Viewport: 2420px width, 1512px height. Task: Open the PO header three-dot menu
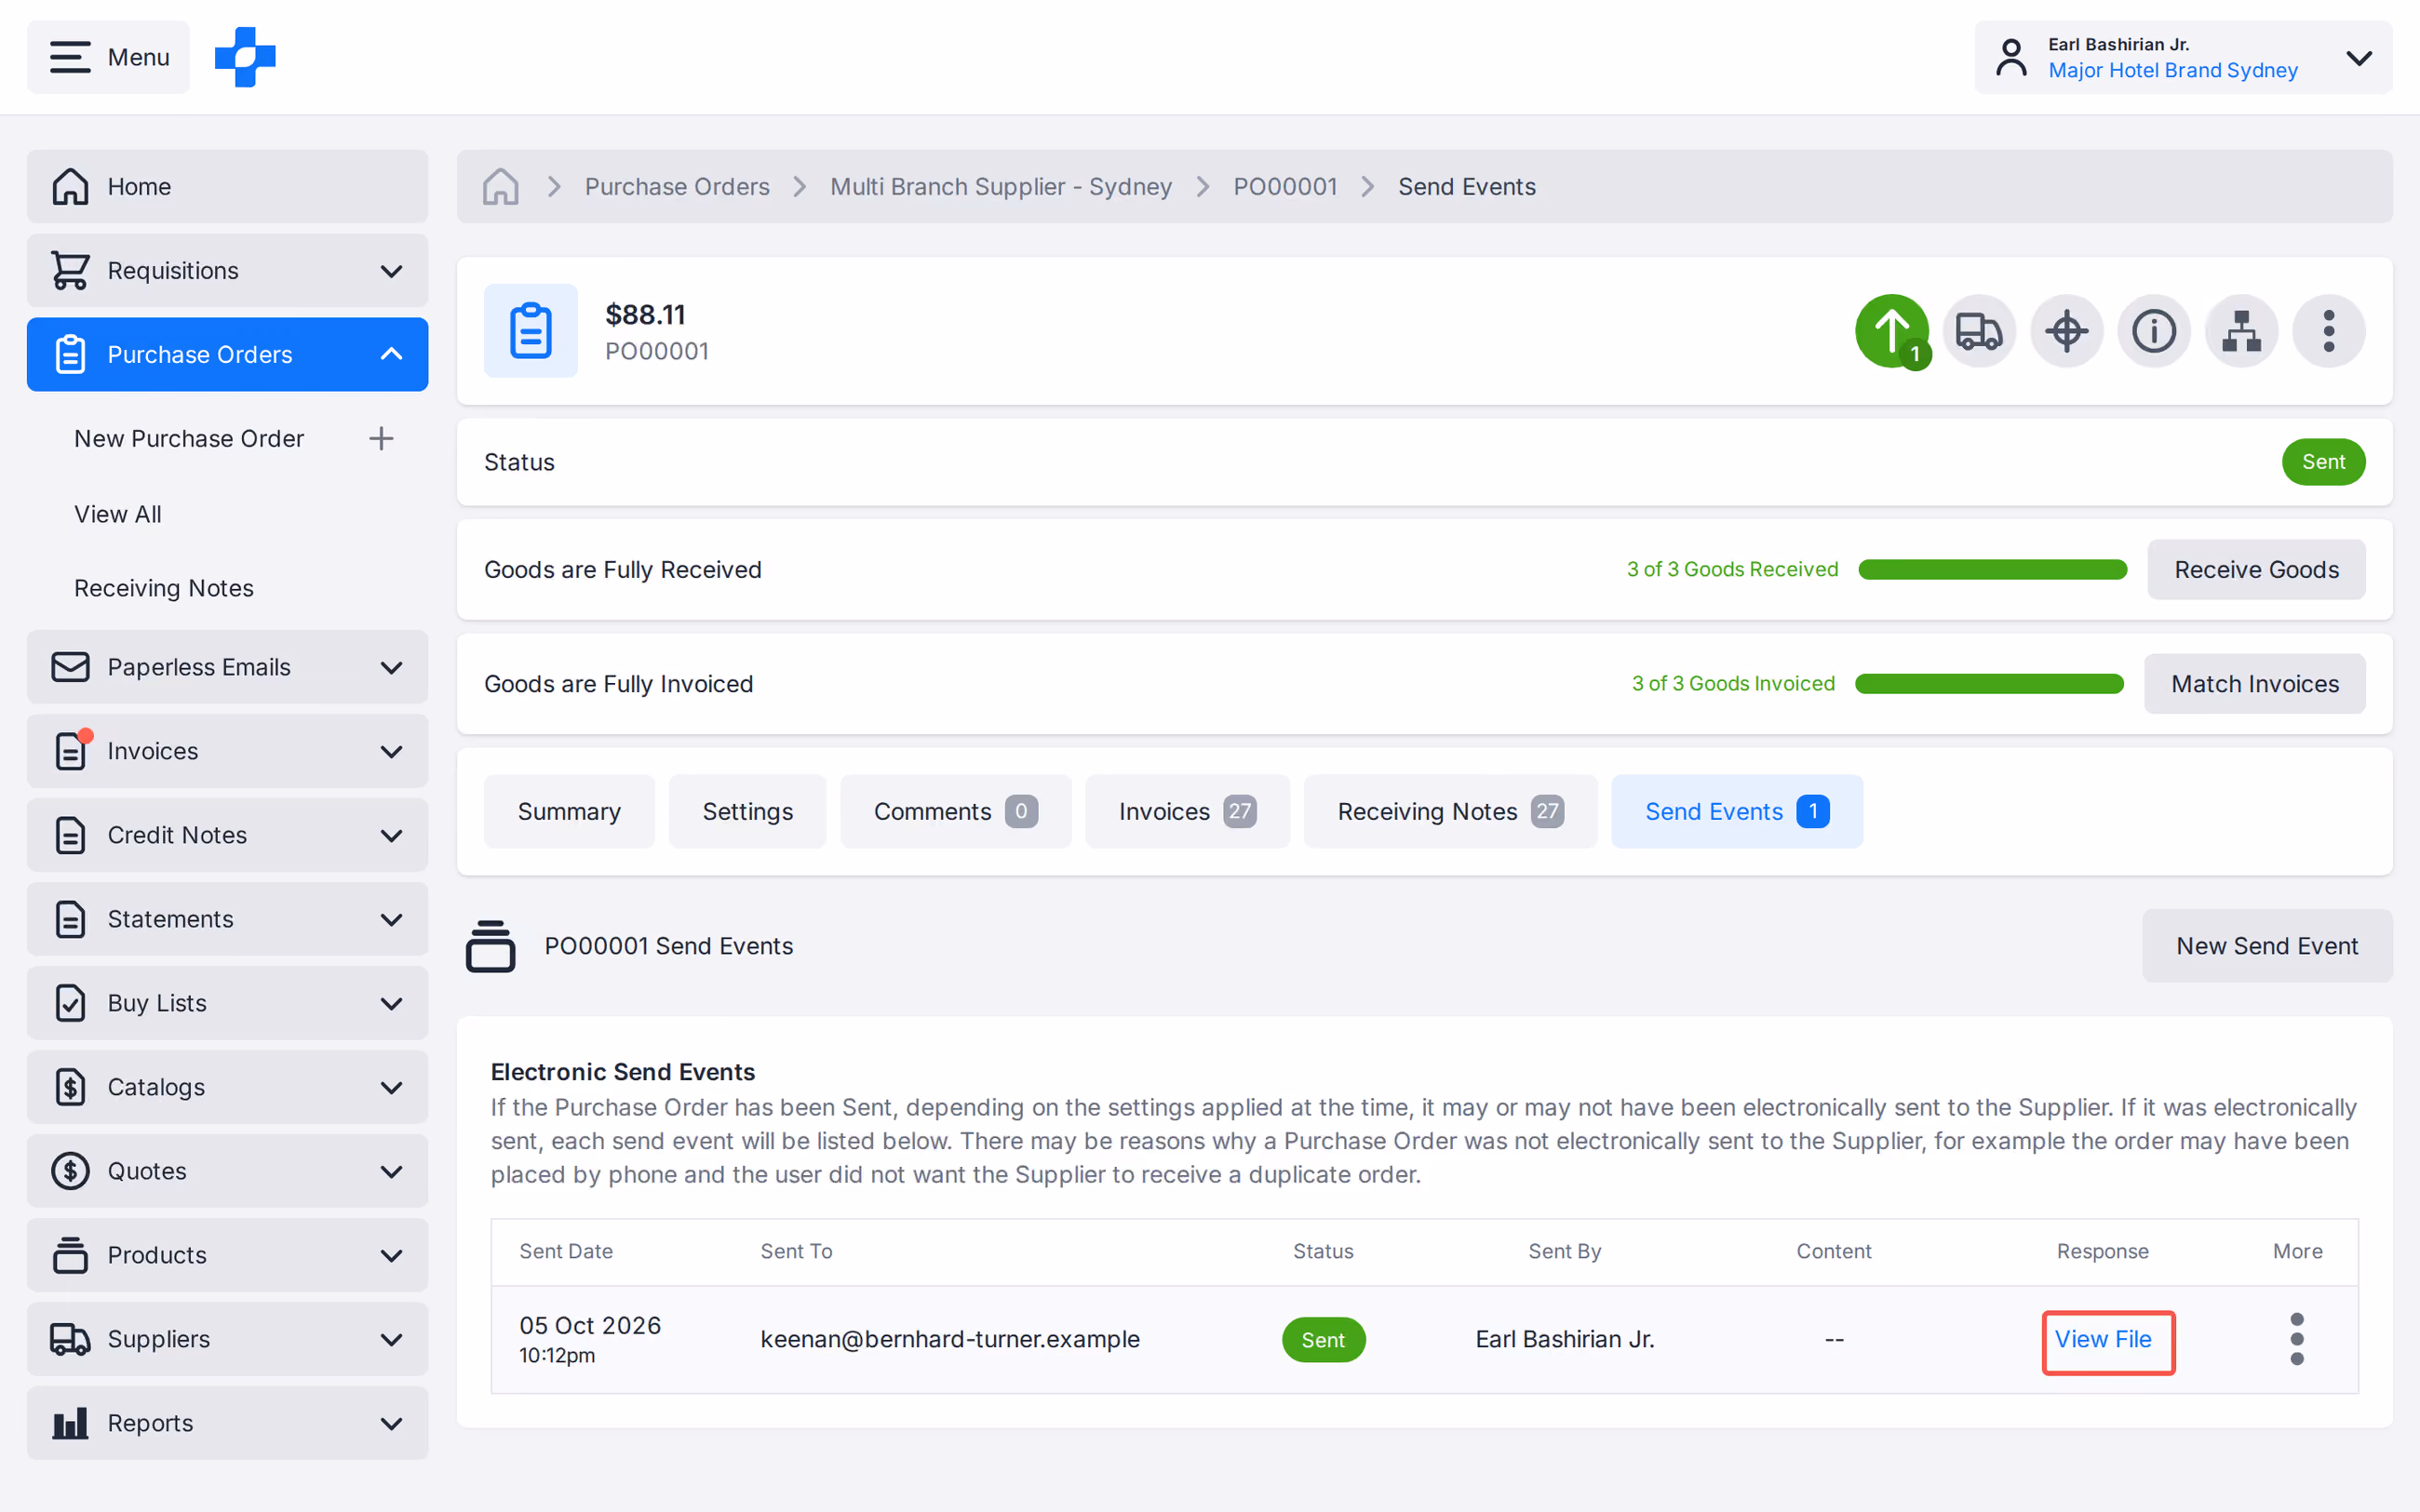[x=2329, y=331]
